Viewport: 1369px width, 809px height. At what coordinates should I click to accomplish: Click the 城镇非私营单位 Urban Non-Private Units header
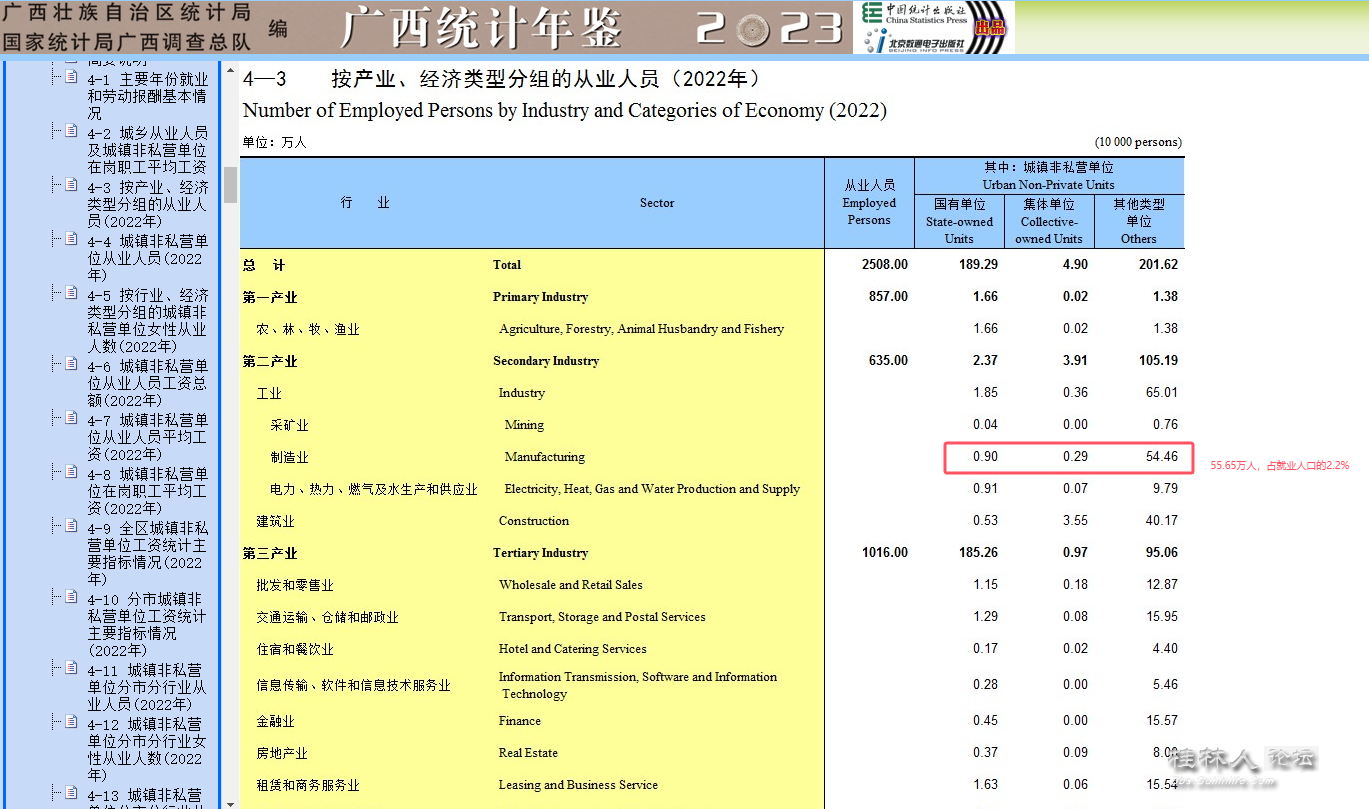tap(1049, 176)
